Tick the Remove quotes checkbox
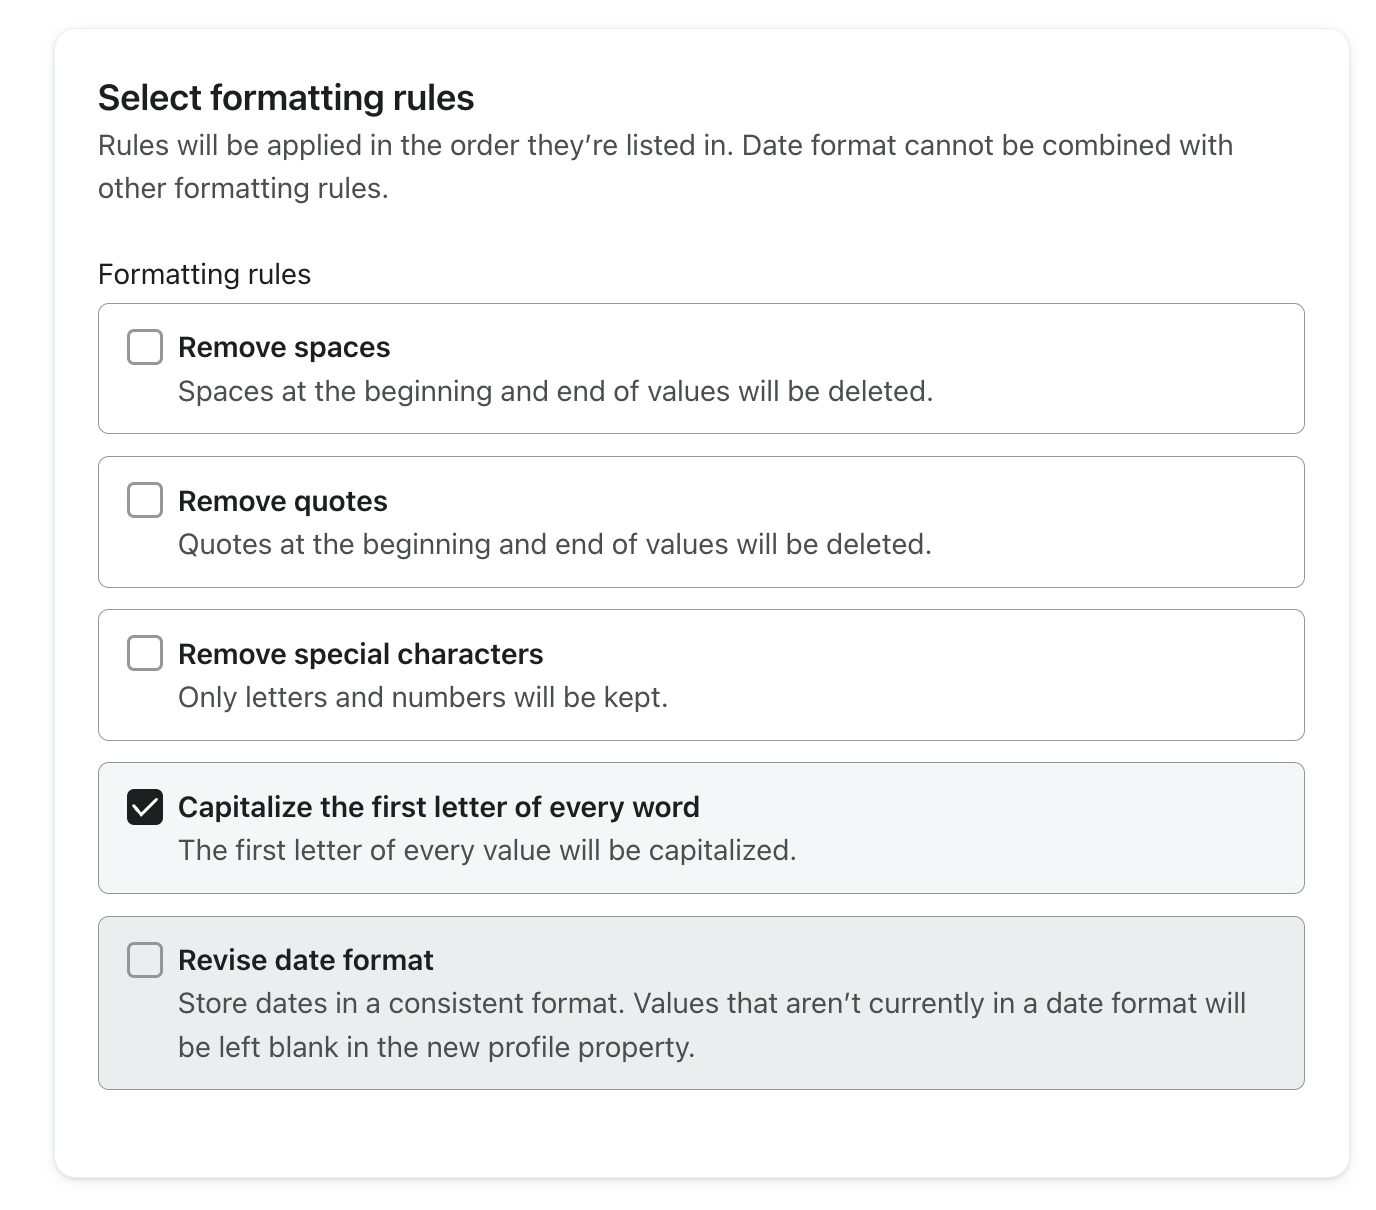The height and width of the screenshot is (1210, 1376). [x=145, y=500]
